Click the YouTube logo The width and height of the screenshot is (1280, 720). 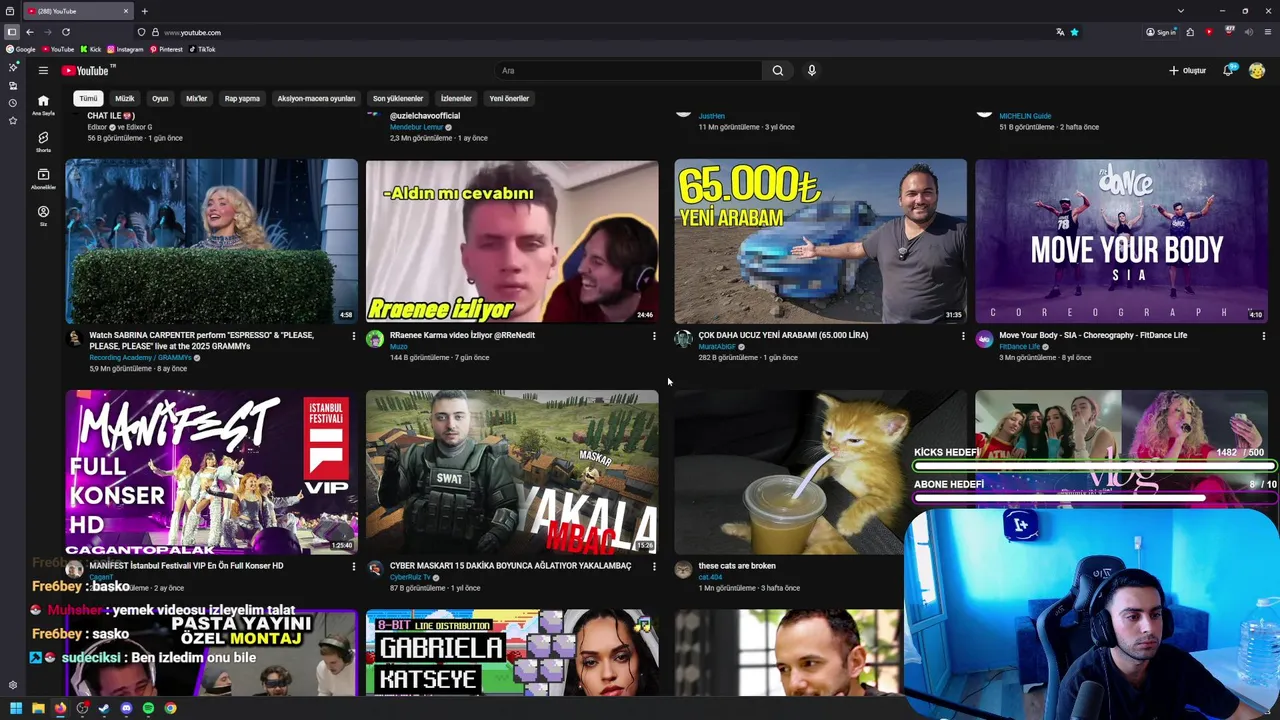click(88, 70)
